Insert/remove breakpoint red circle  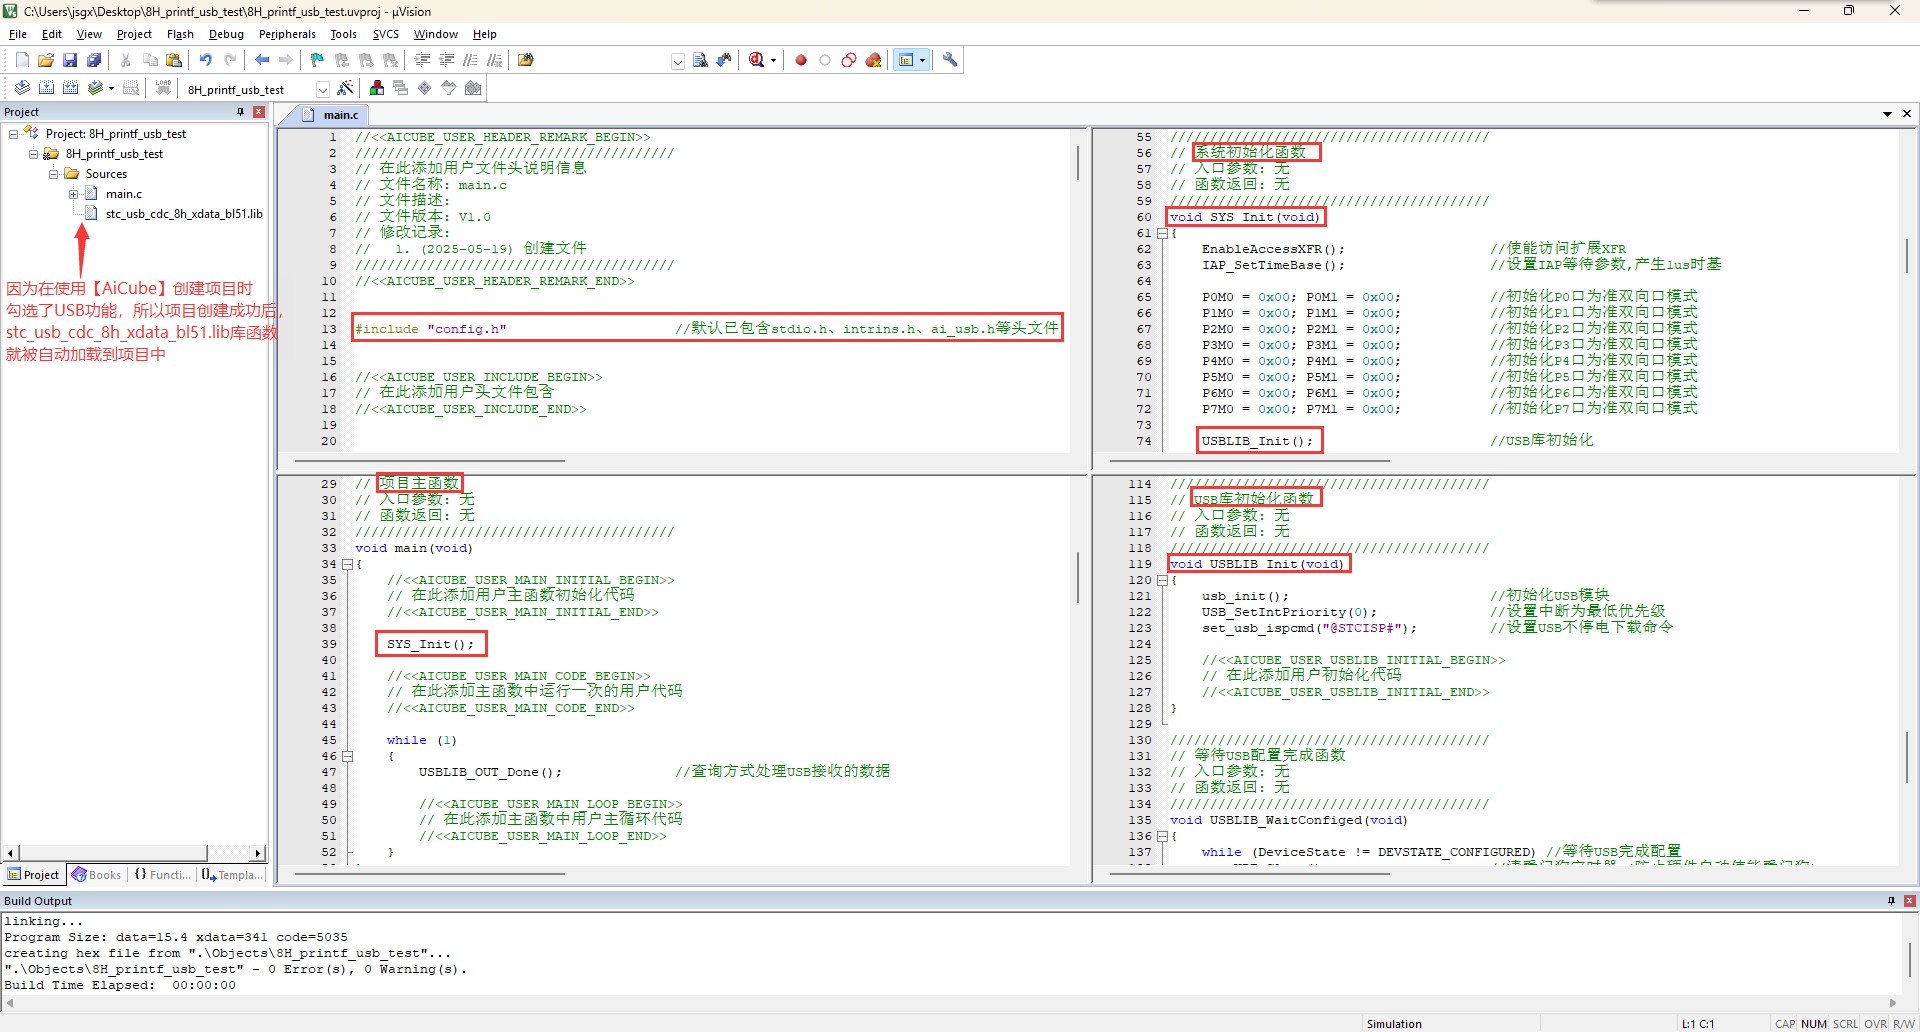pos(801,60)
